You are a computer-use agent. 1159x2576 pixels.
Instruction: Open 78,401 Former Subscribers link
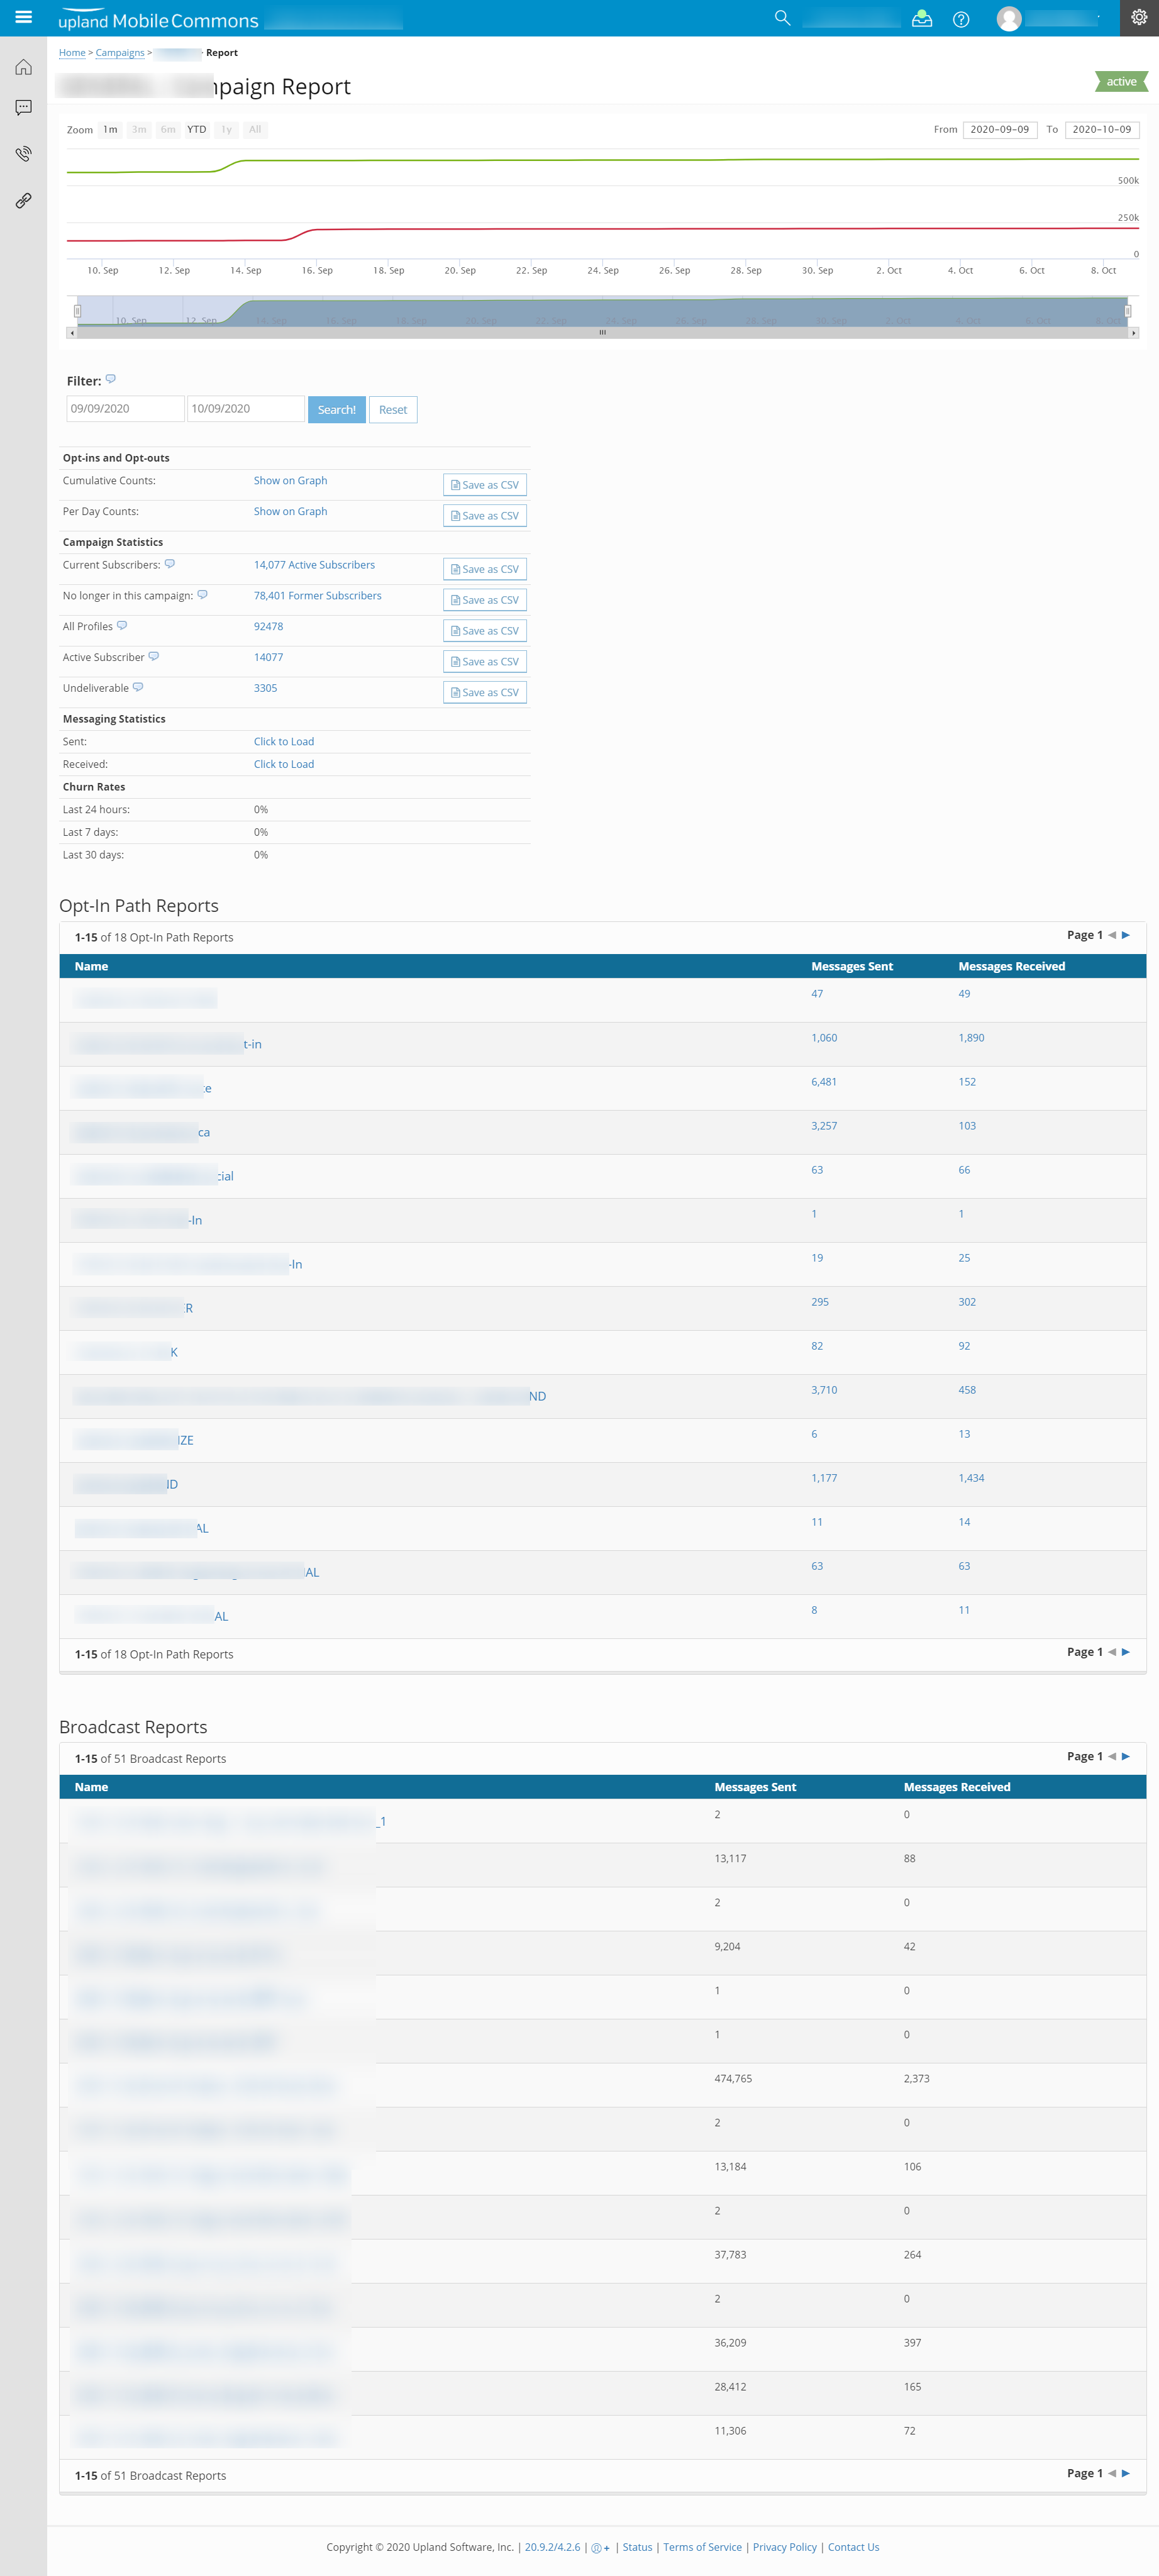pos(318,596)
